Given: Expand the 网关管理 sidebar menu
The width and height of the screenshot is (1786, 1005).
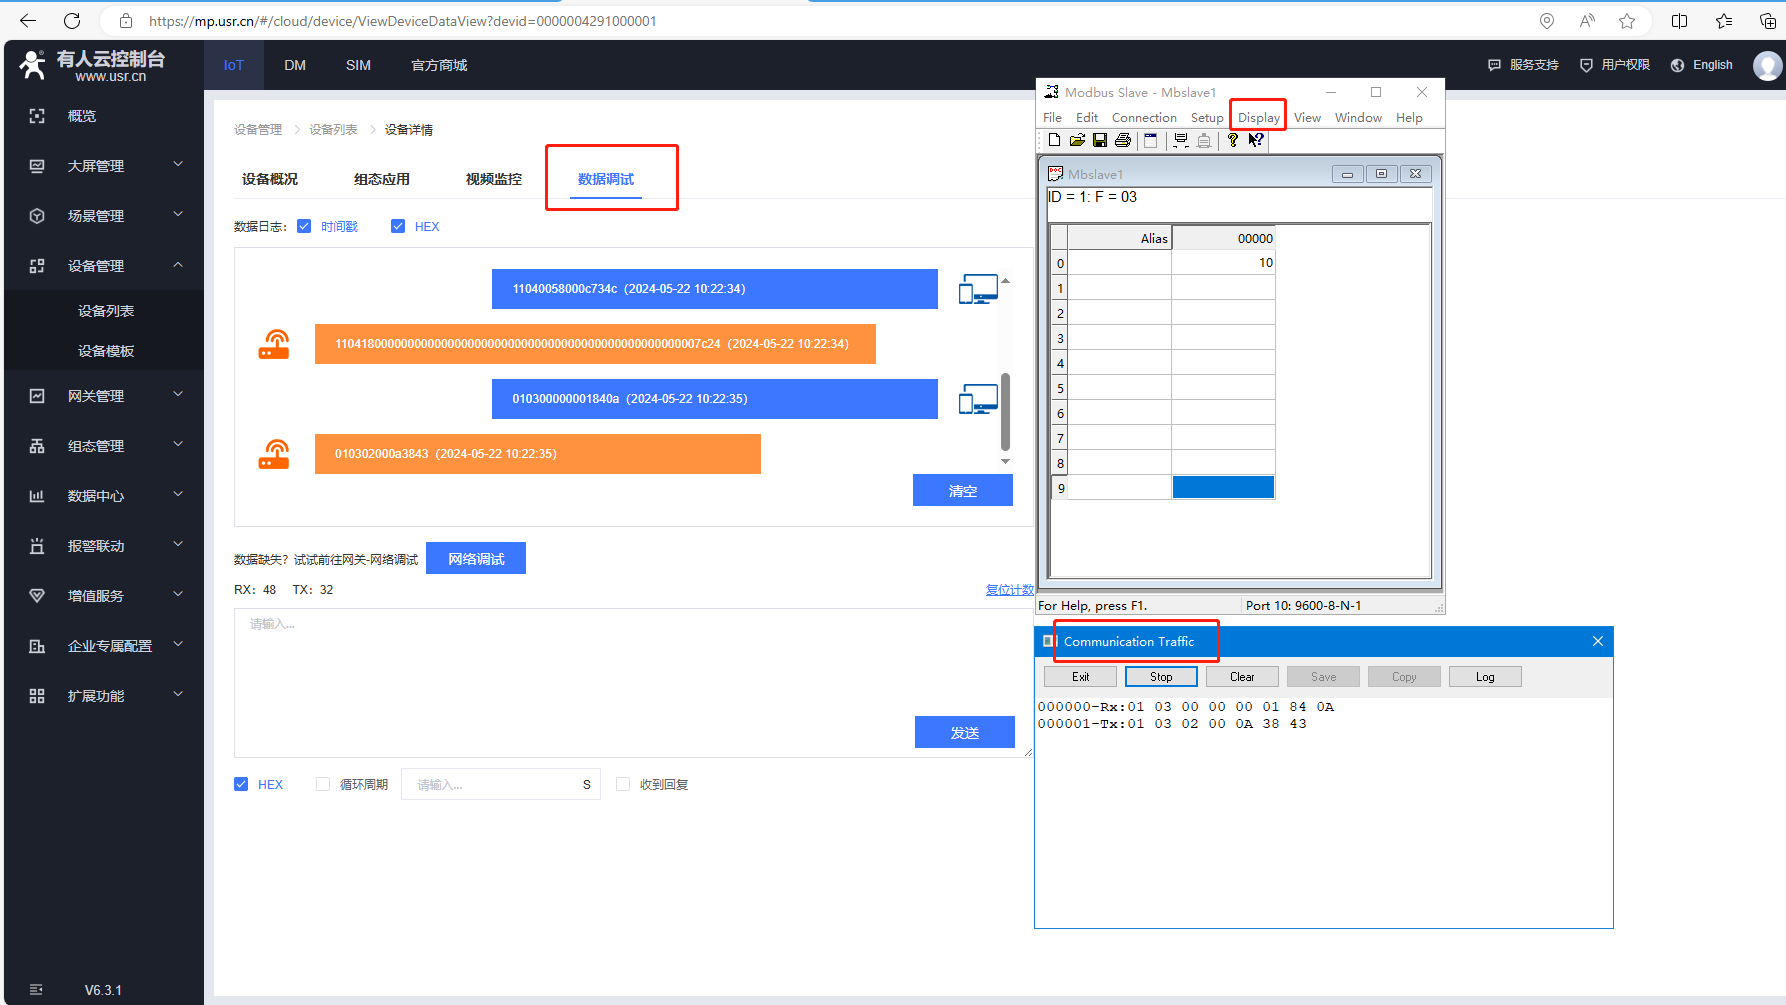Looking at the screenshot, I should click(x=104, y=396).
